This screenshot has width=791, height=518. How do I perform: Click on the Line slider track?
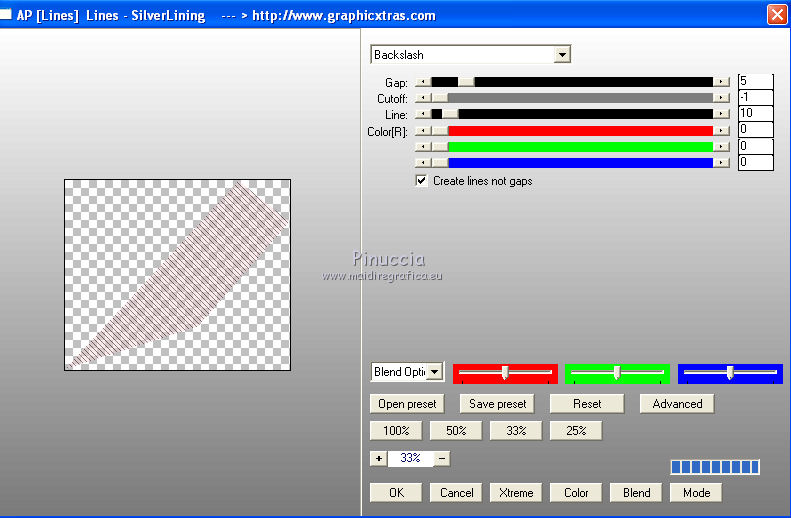(x=572, y=114)
